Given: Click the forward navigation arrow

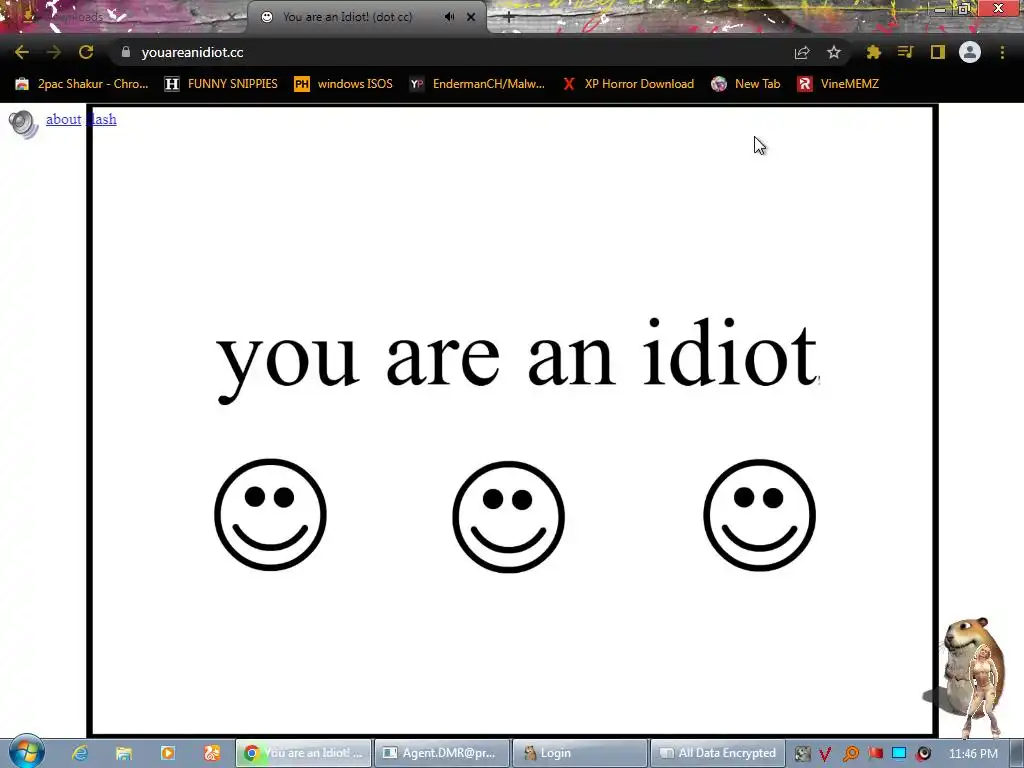Looking at the screenshot, I should (x=54, y=52).
